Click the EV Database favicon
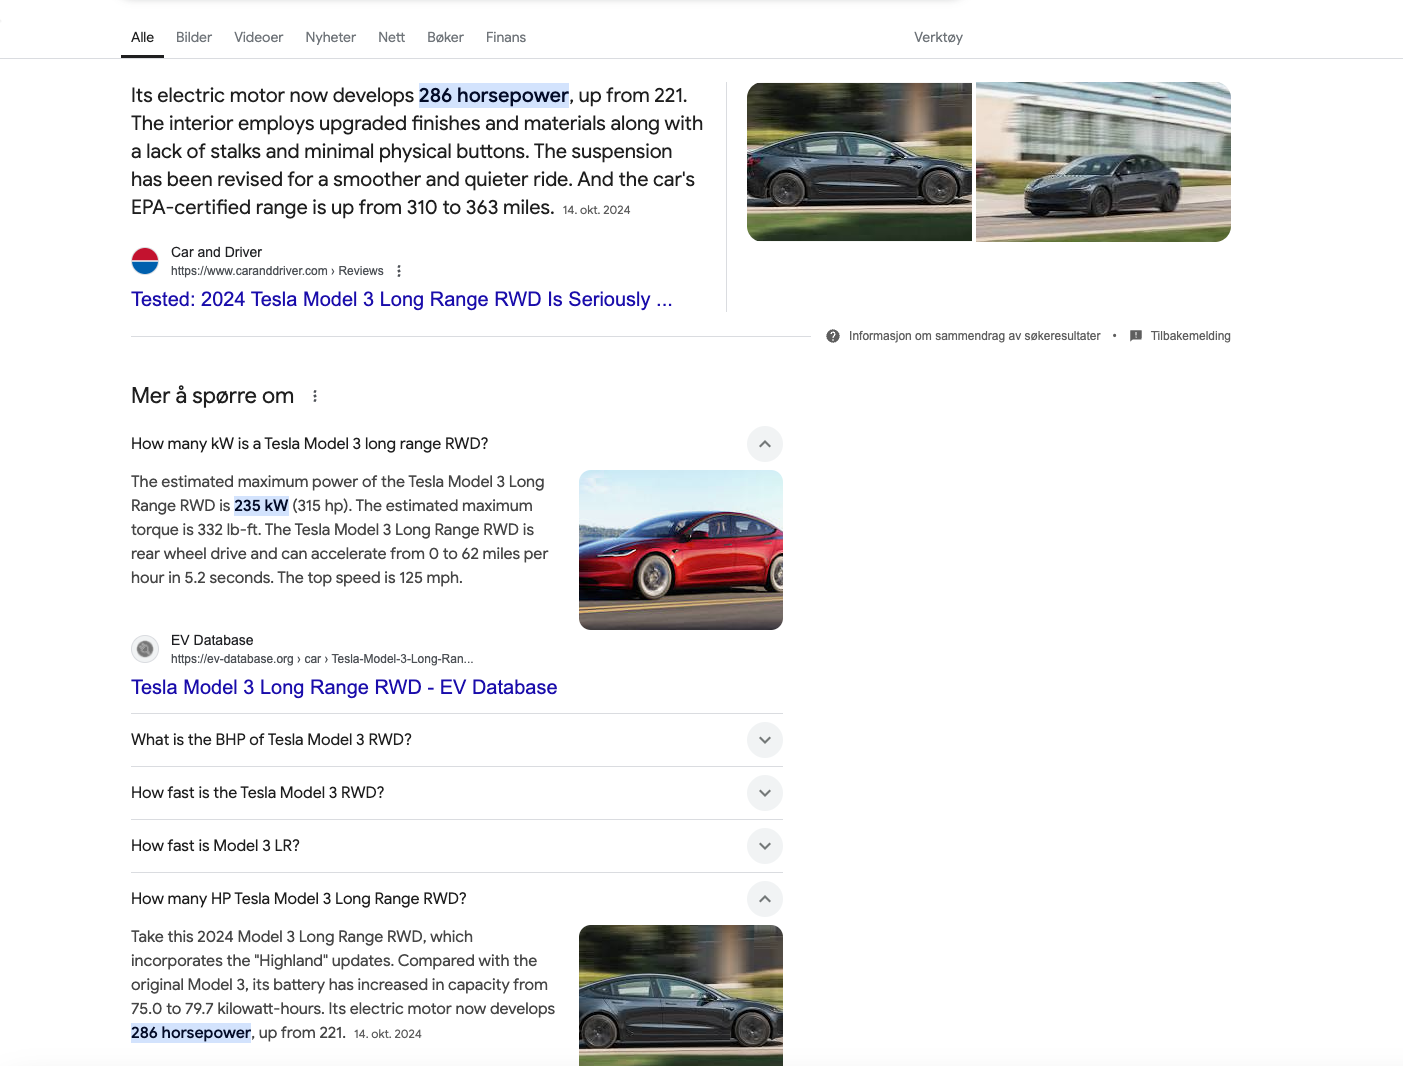 [145, 649]
